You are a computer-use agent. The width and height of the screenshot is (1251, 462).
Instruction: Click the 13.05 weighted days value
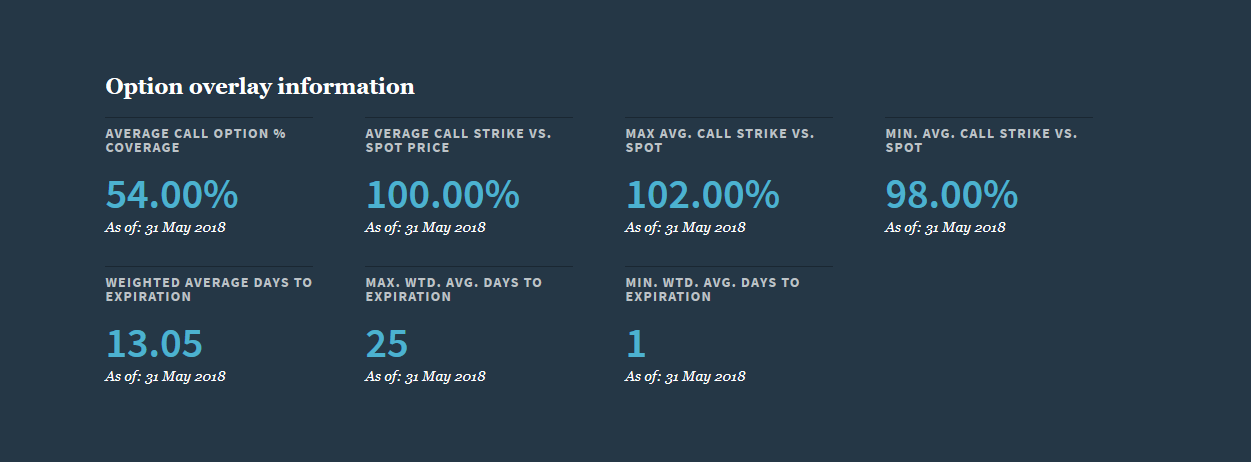click(x=154, y=344)
